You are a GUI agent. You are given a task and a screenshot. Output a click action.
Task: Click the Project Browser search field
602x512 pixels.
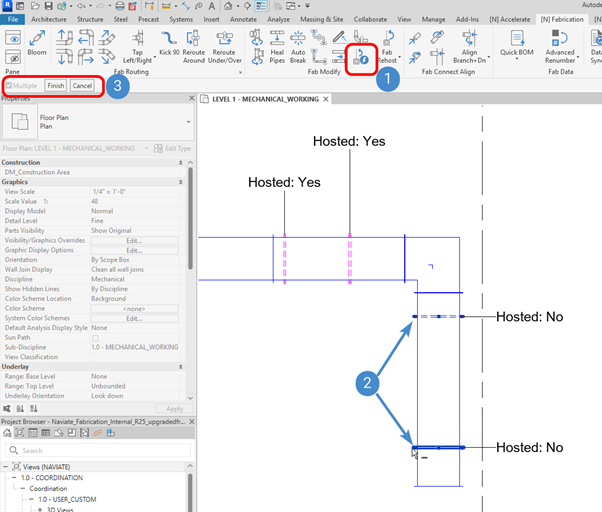pos(100,451)
